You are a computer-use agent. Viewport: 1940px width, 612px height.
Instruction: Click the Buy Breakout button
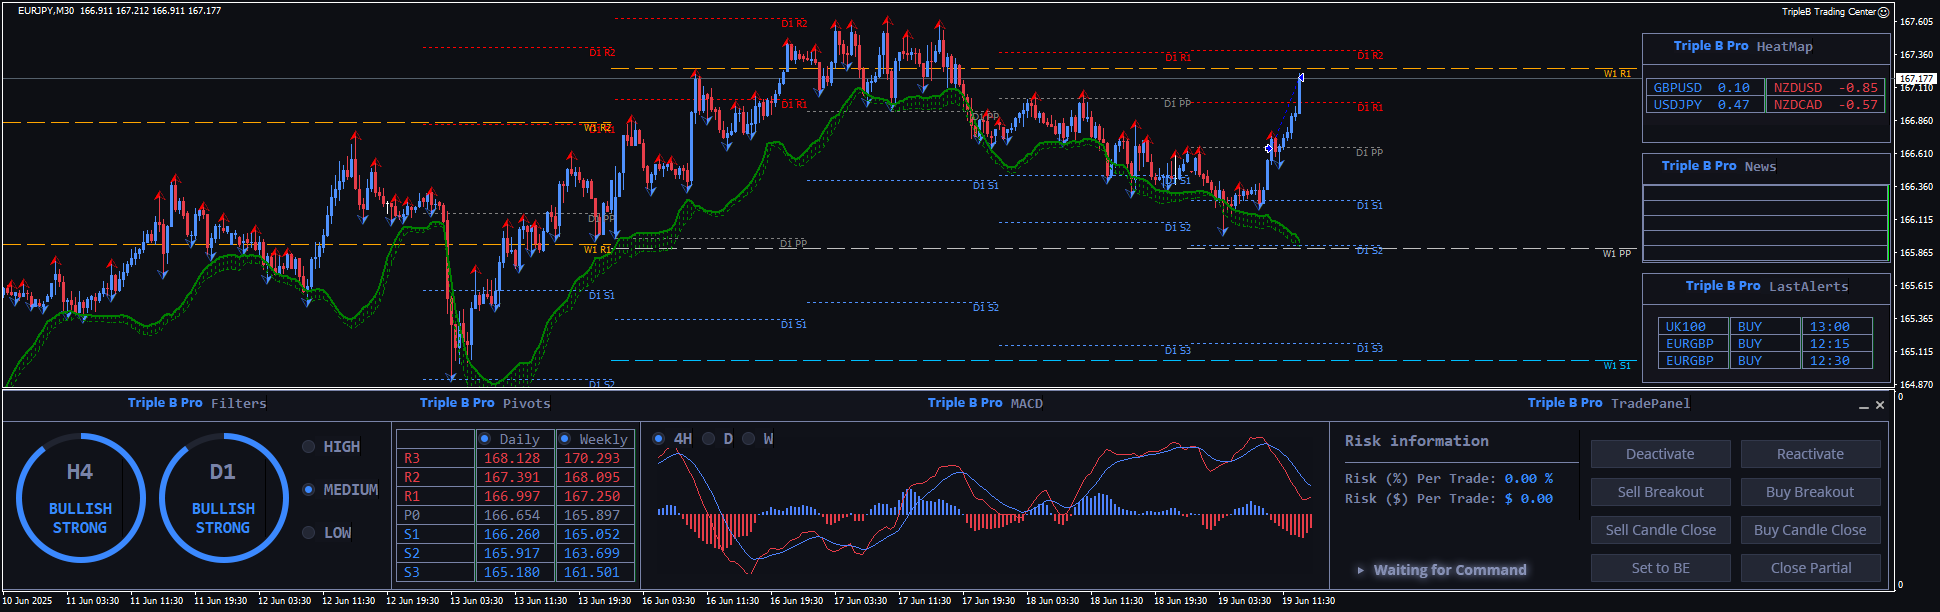tap(1810, 492)
